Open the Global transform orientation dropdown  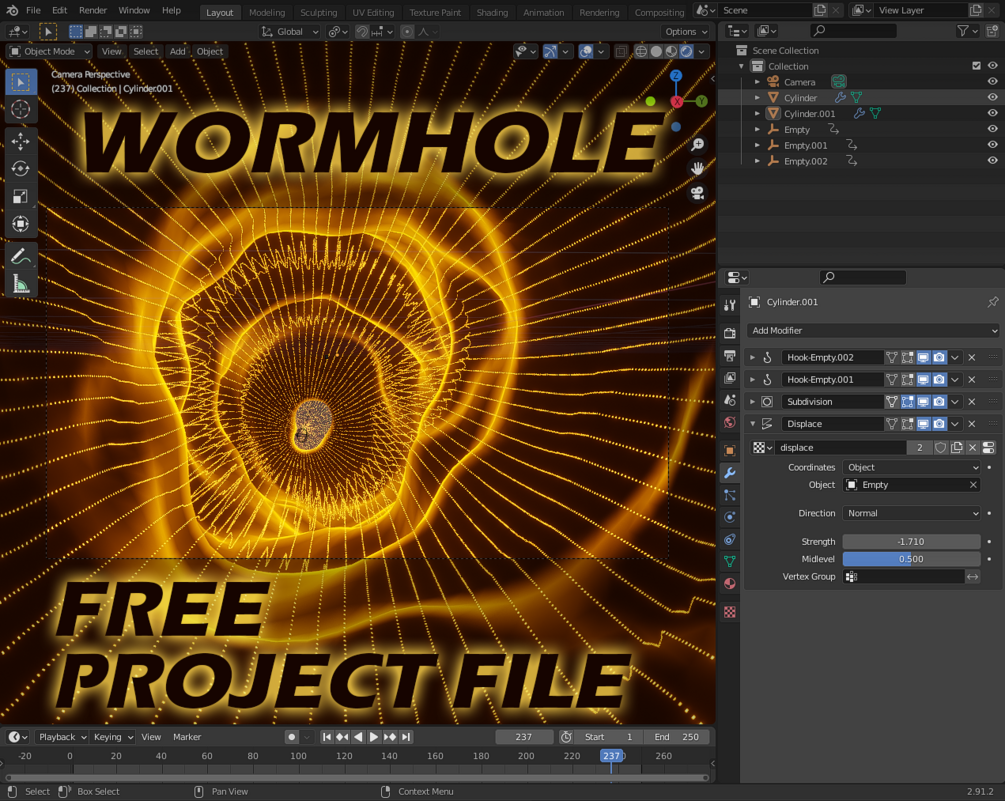290,31
